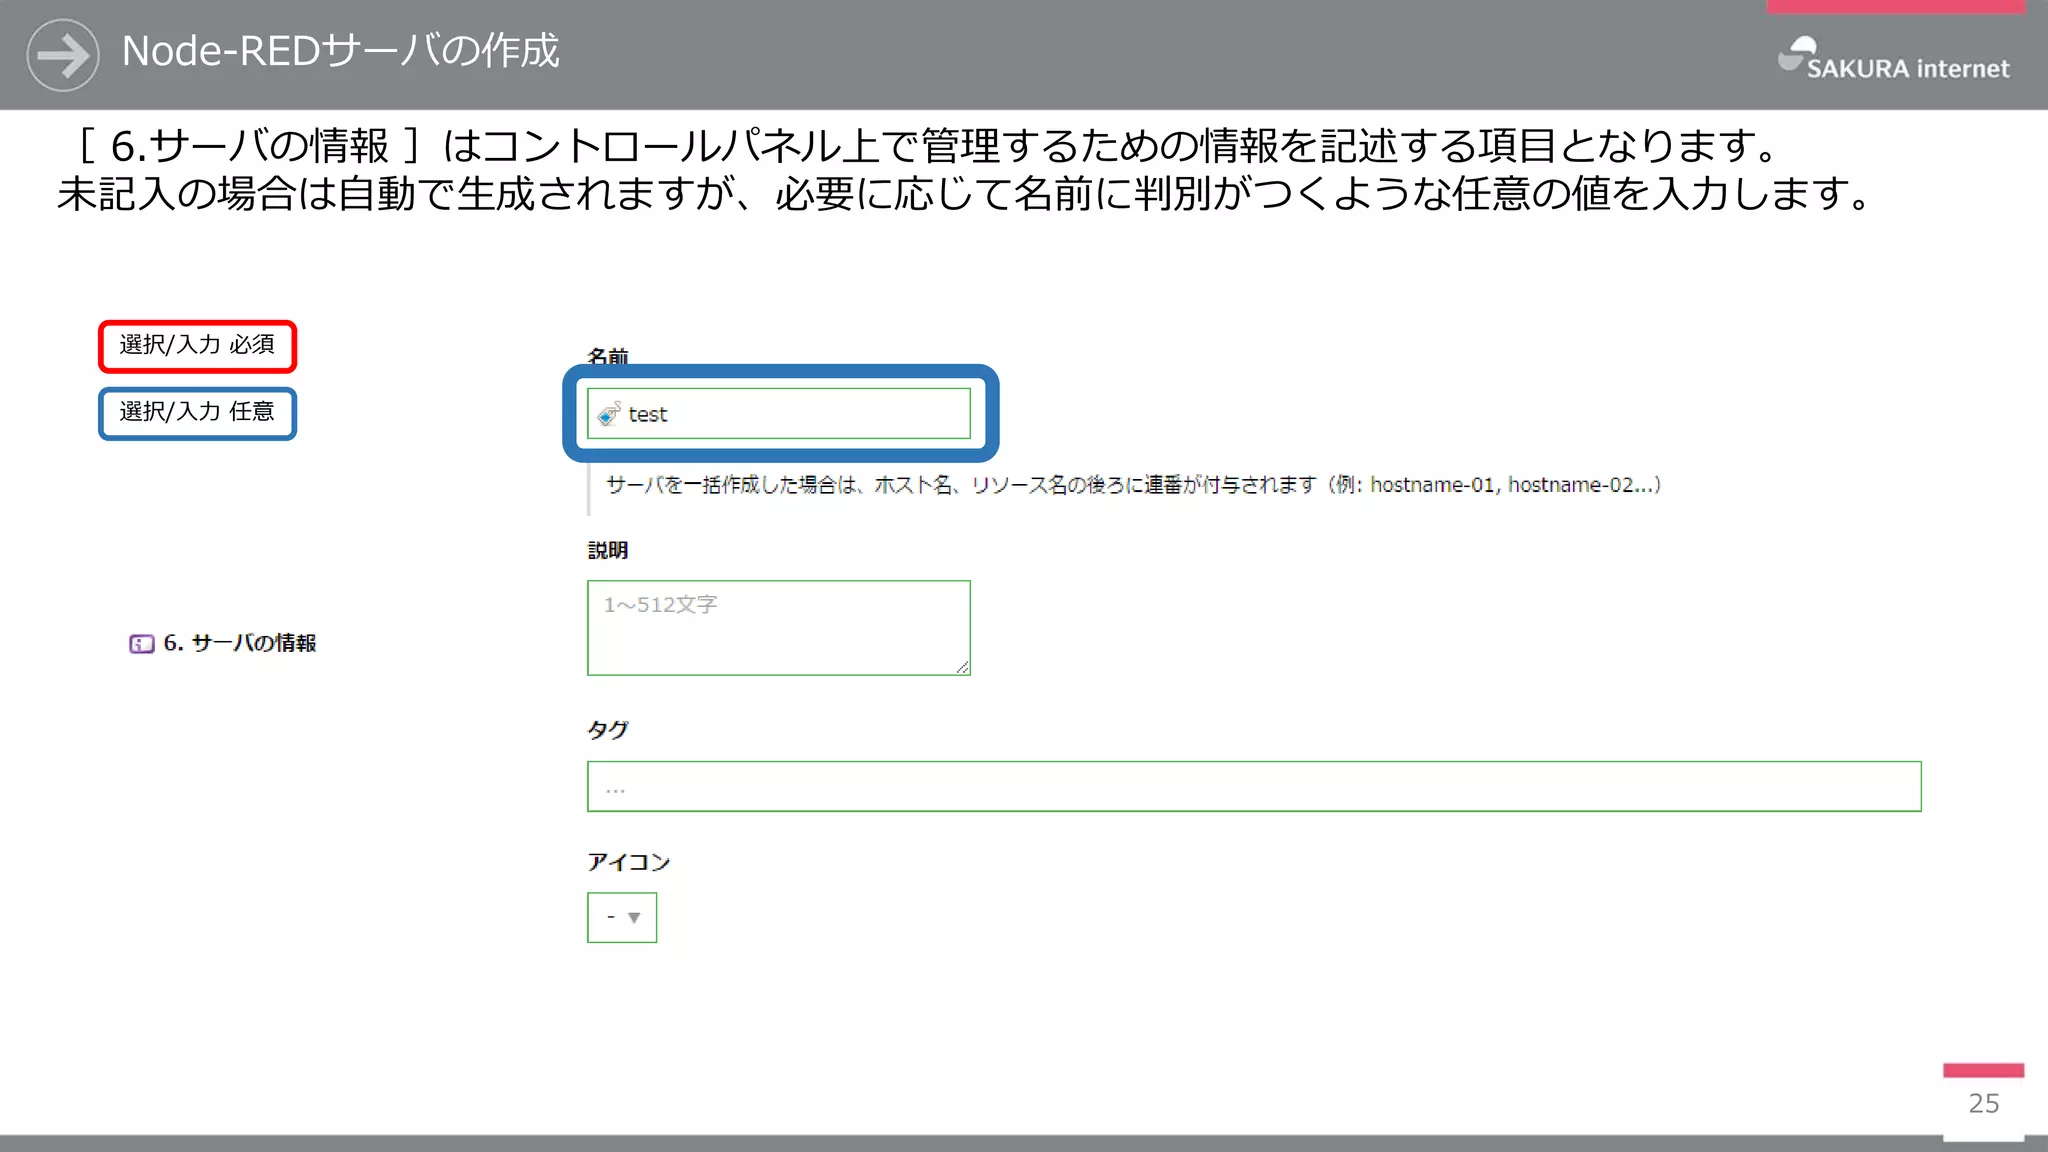
Task: Click the タグ tag input field
Action: 1254,786
